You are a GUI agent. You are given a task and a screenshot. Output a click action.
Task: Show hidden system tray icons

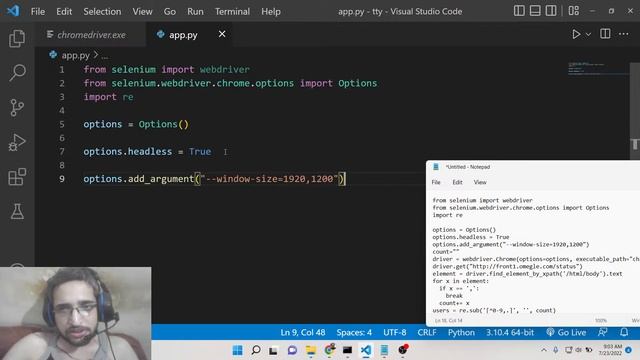pyautogui.click(x=544, y=350)
